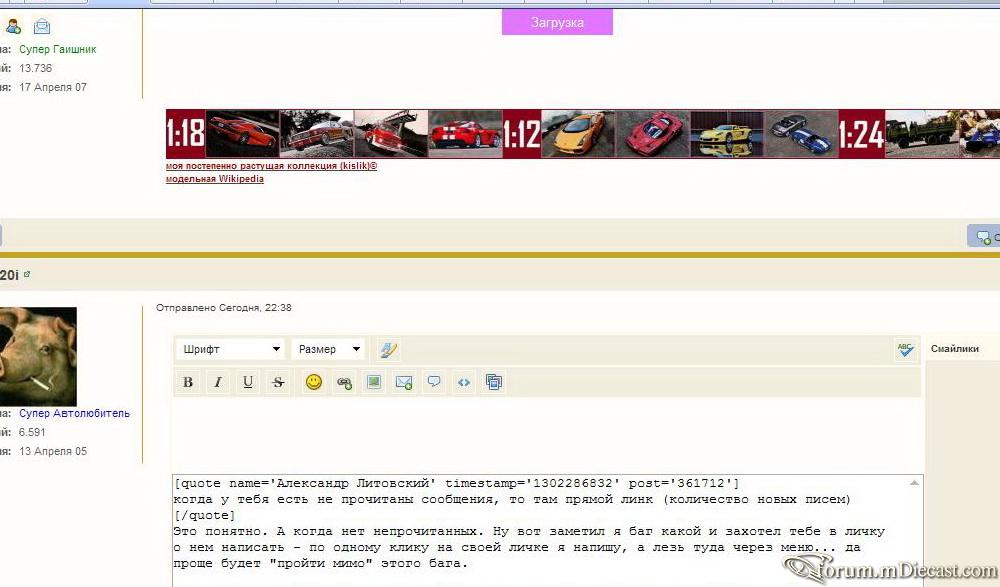Apply strikethrough formatting
Image resolution: width=1000 pixels, height=587 pixels.
coord(278,382)
